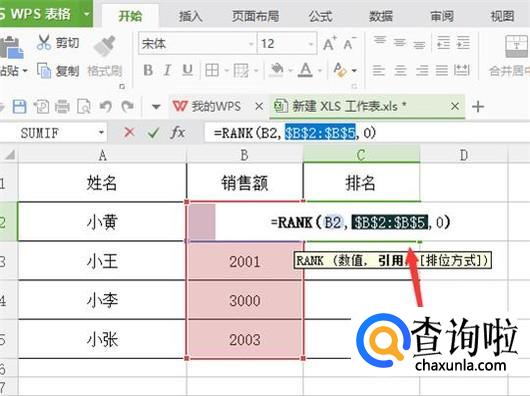Viewport: 530px width, 396px height.
Task: Click the select-all corner triangle
Action: click(10, 155)
